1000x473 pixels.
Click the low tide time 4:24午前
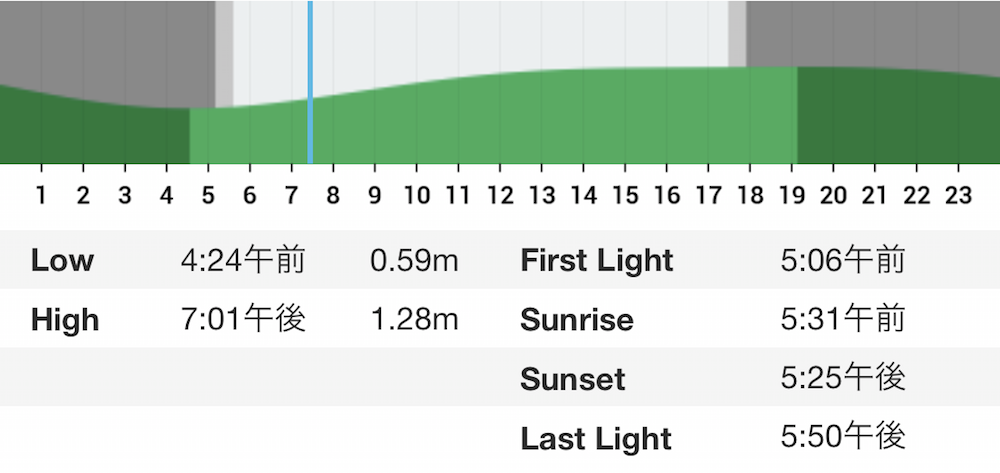243,261
